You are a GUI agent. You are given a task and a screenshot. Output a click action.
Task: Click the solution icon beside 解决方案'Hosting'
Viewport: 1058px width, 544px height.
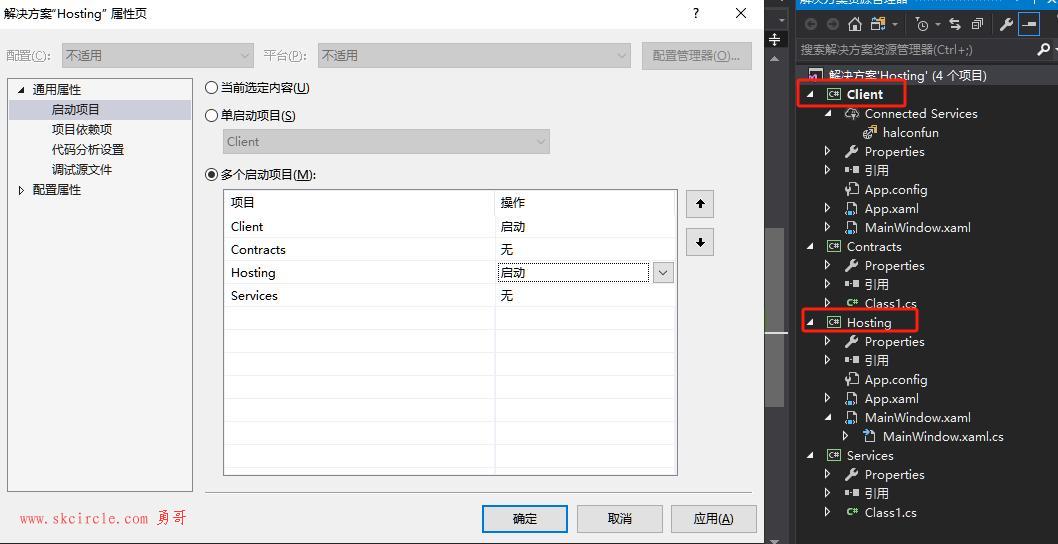(815, 76)
